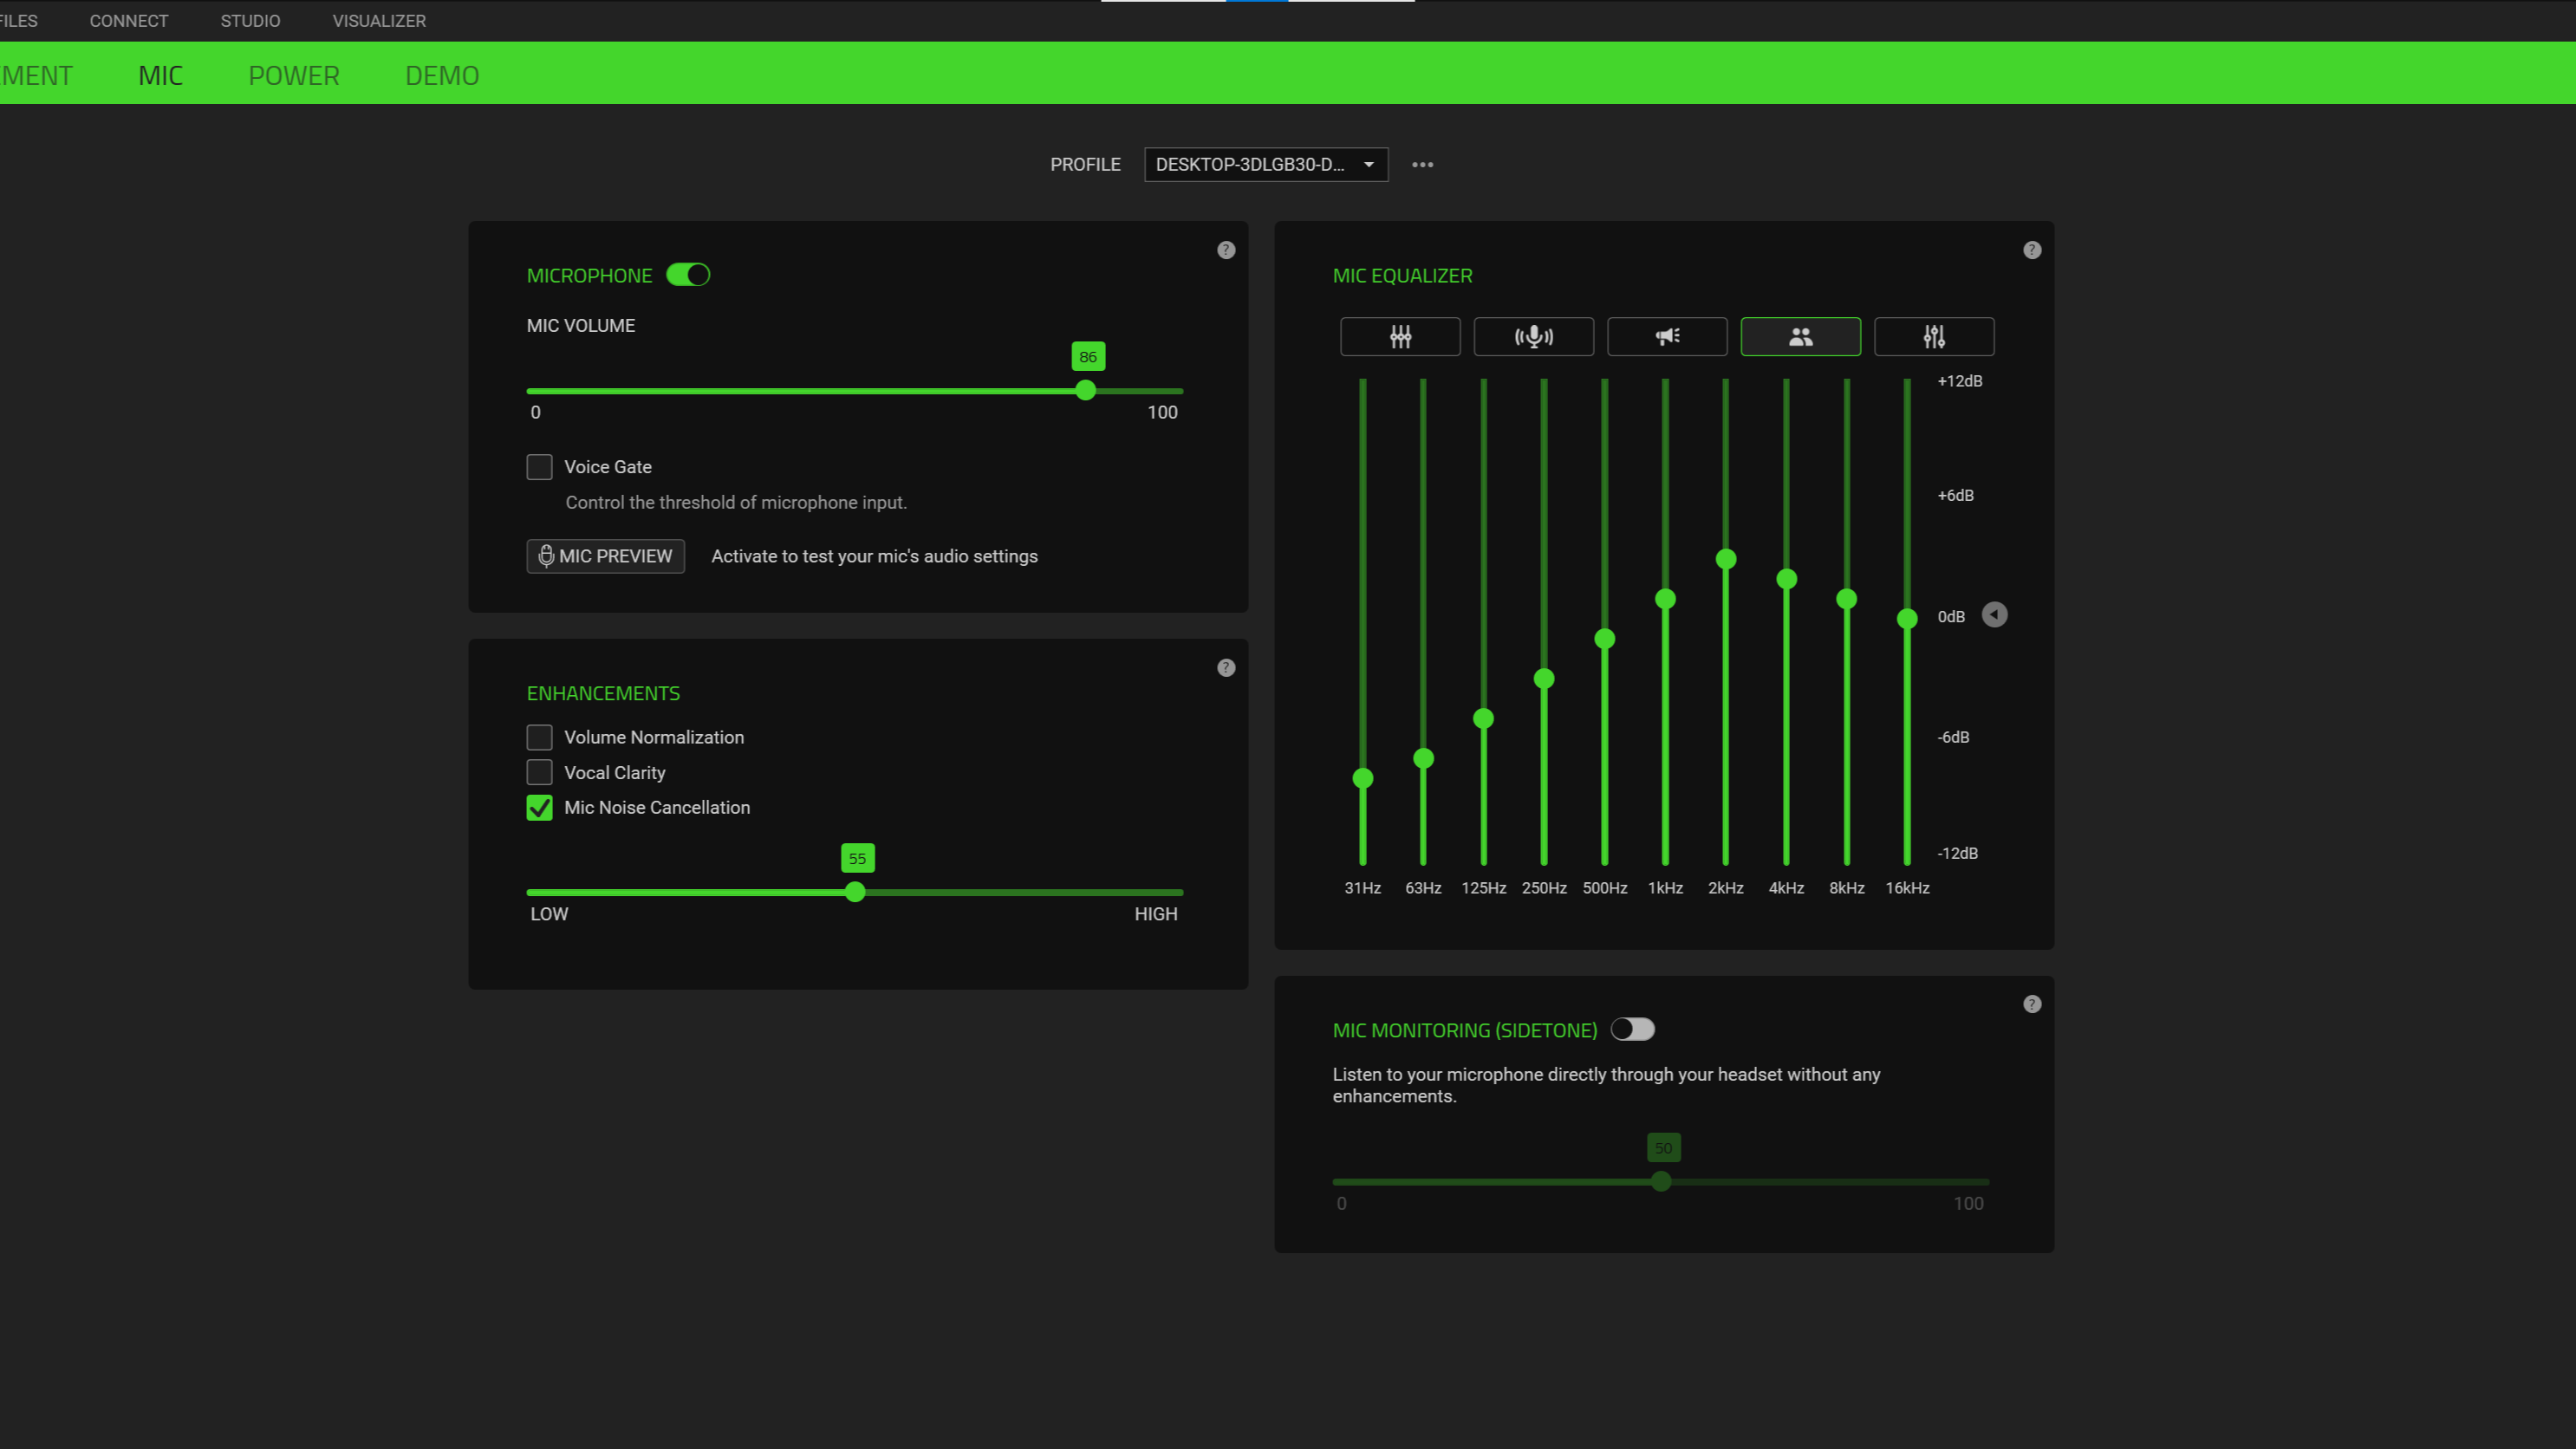This screenshot has height=1449, width=2576.
Task: Select the default equalizer preset icon
Action: tap(1399, 337)
